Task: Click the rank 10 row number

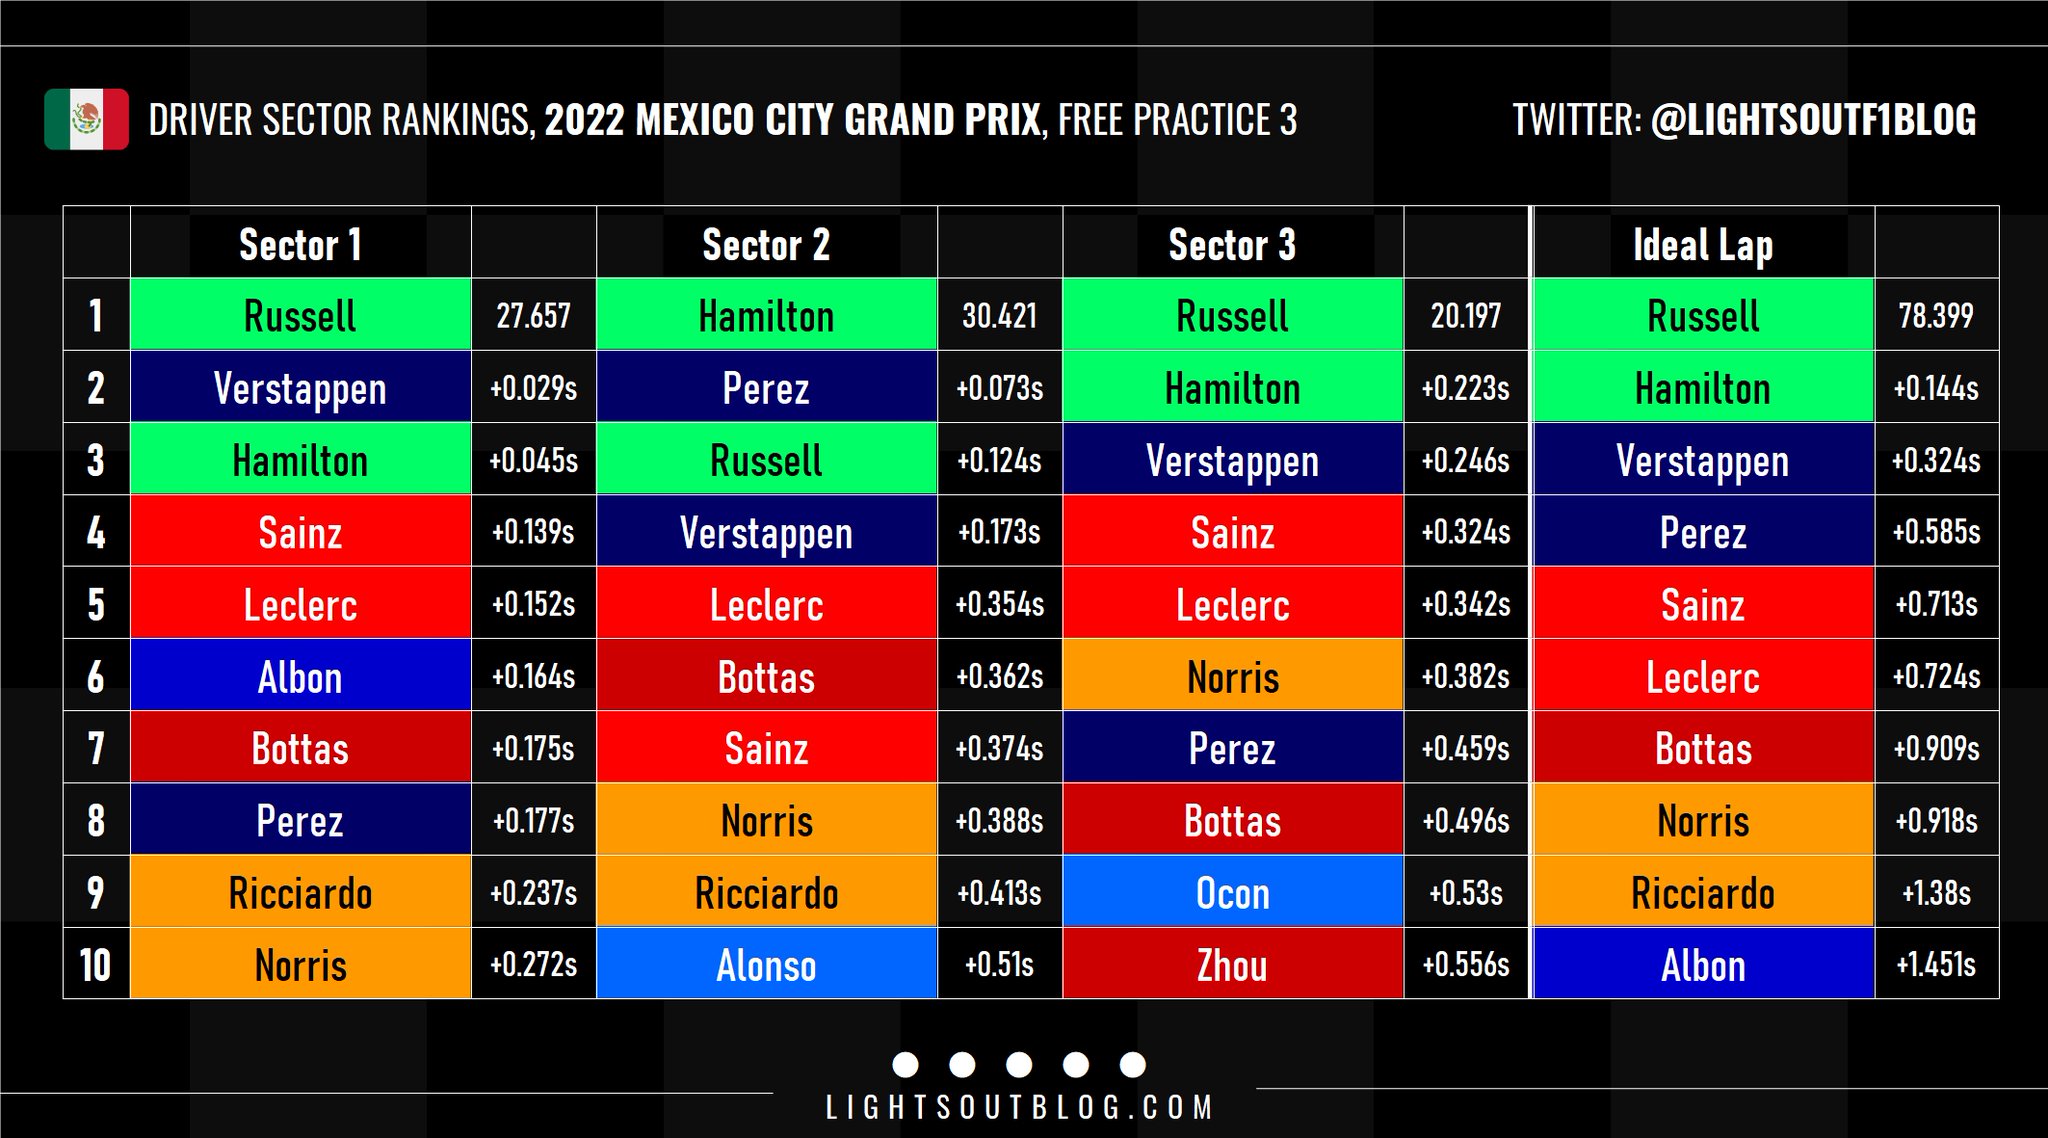Action: pyautogui.click(x=96, y=965)
